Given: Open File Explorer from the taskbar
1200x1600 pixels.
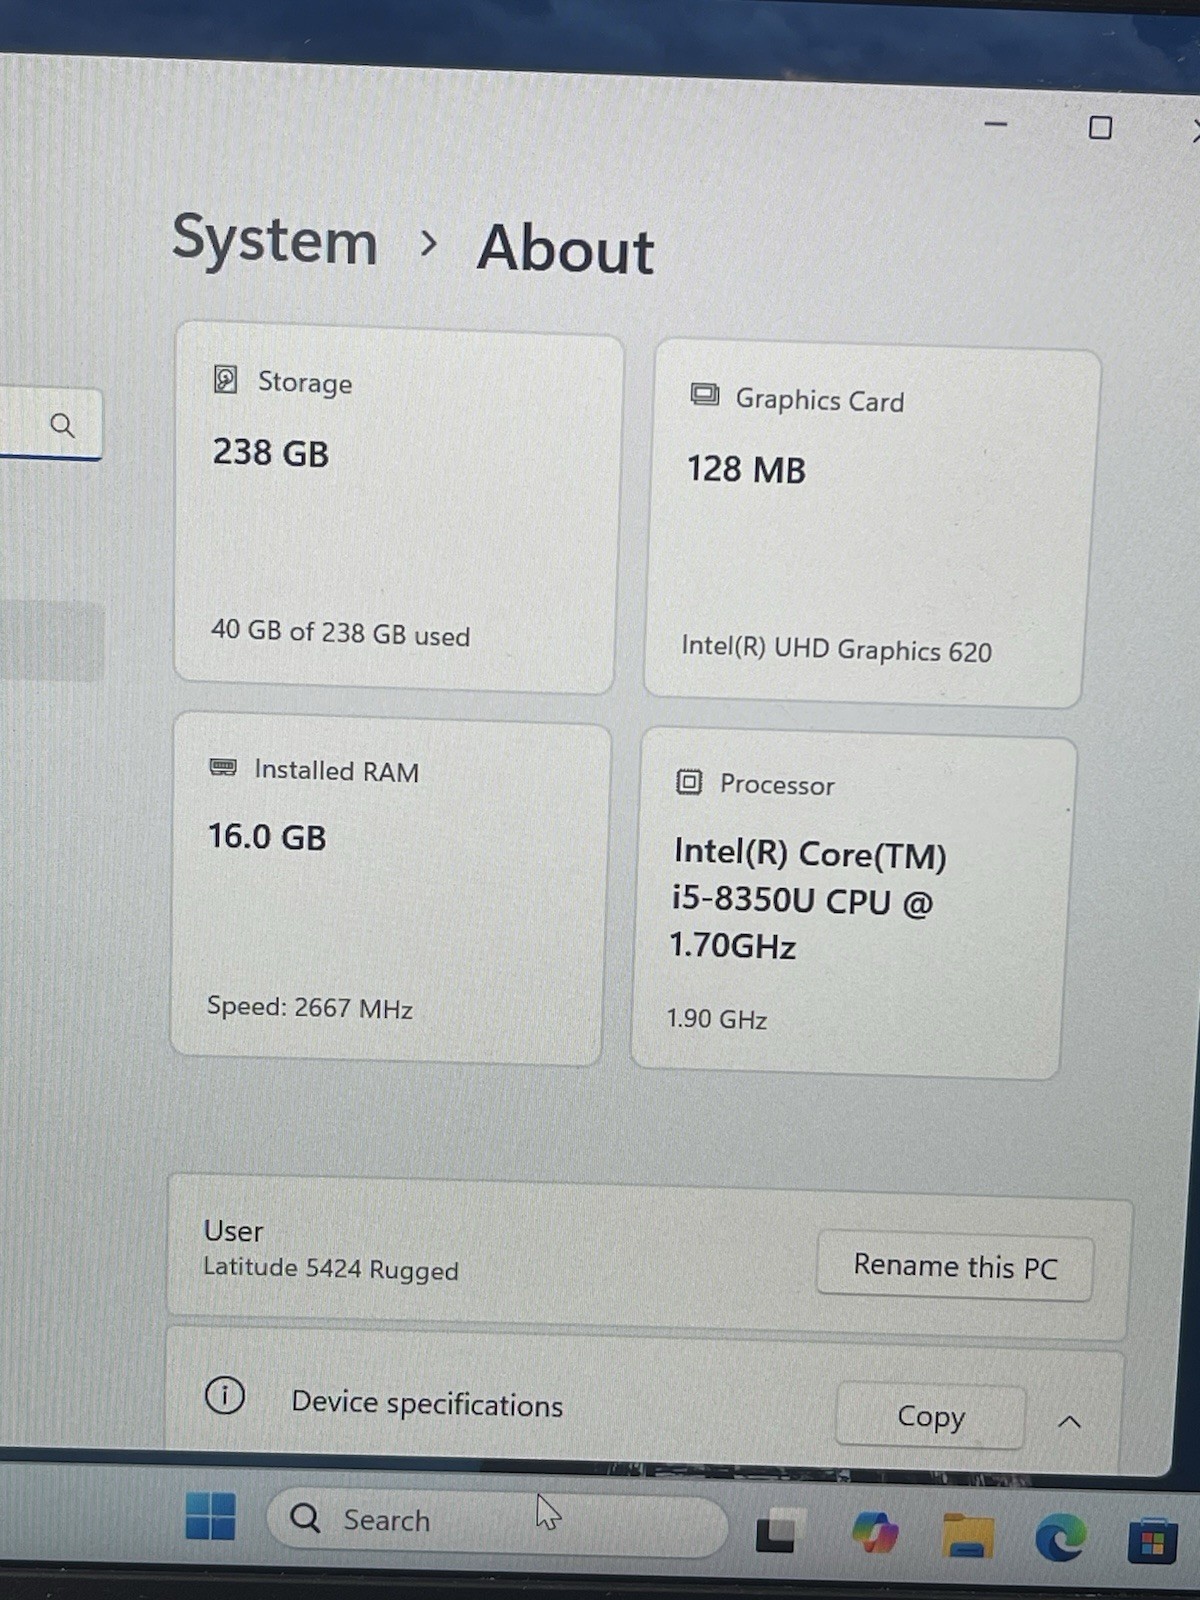Looking at the screenshot, I should coord(968,1535).
